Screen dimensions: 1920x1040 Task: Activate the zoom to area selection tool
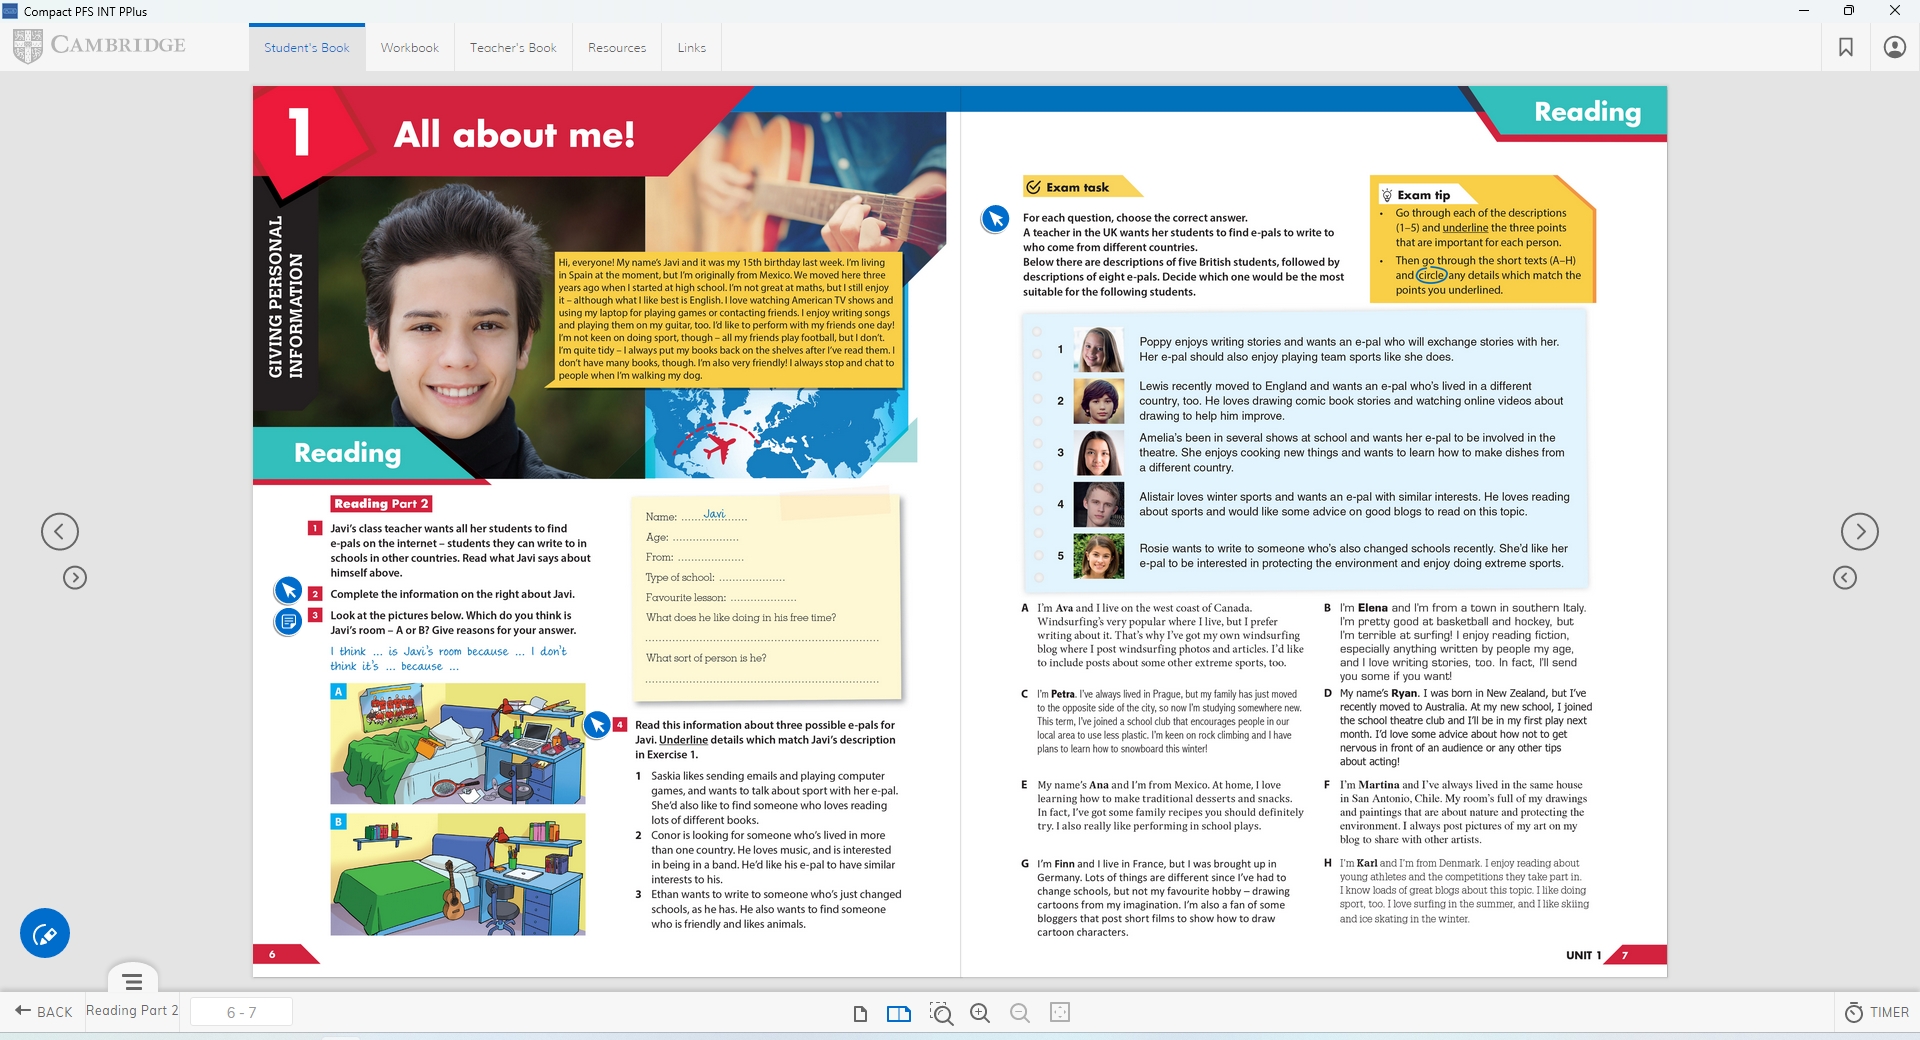940,1013
